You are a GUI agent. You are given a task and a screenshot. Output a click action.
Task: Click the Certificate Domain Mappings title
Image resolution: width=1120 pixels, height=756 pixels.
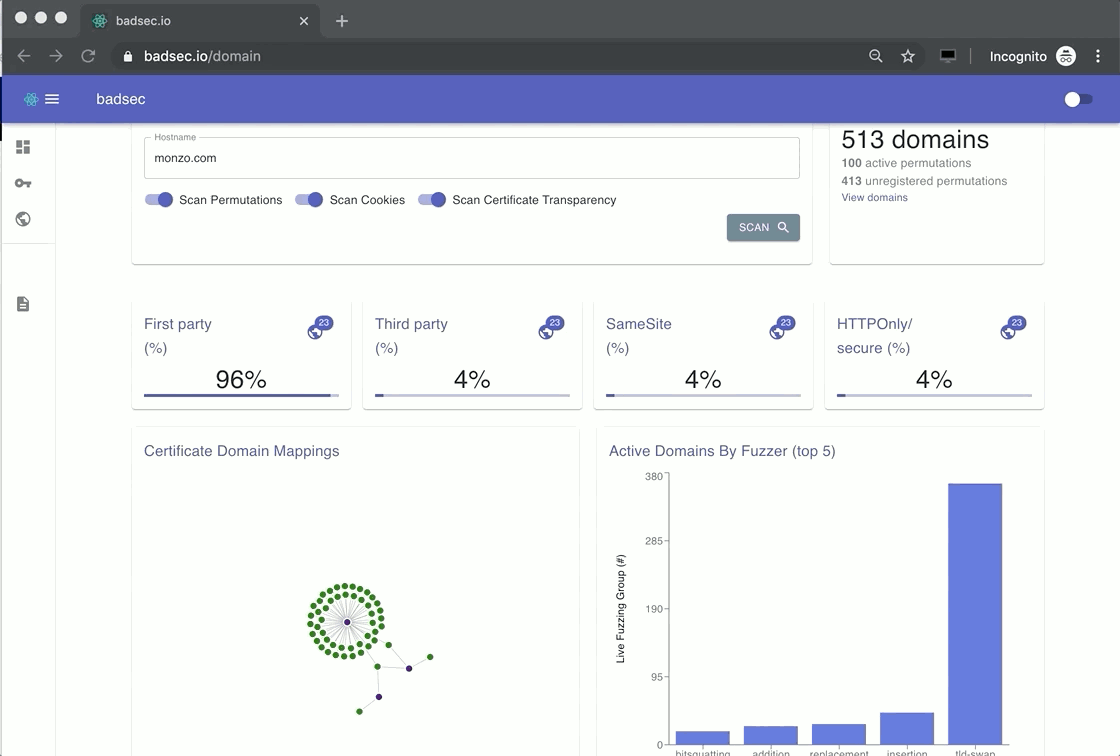241,451
